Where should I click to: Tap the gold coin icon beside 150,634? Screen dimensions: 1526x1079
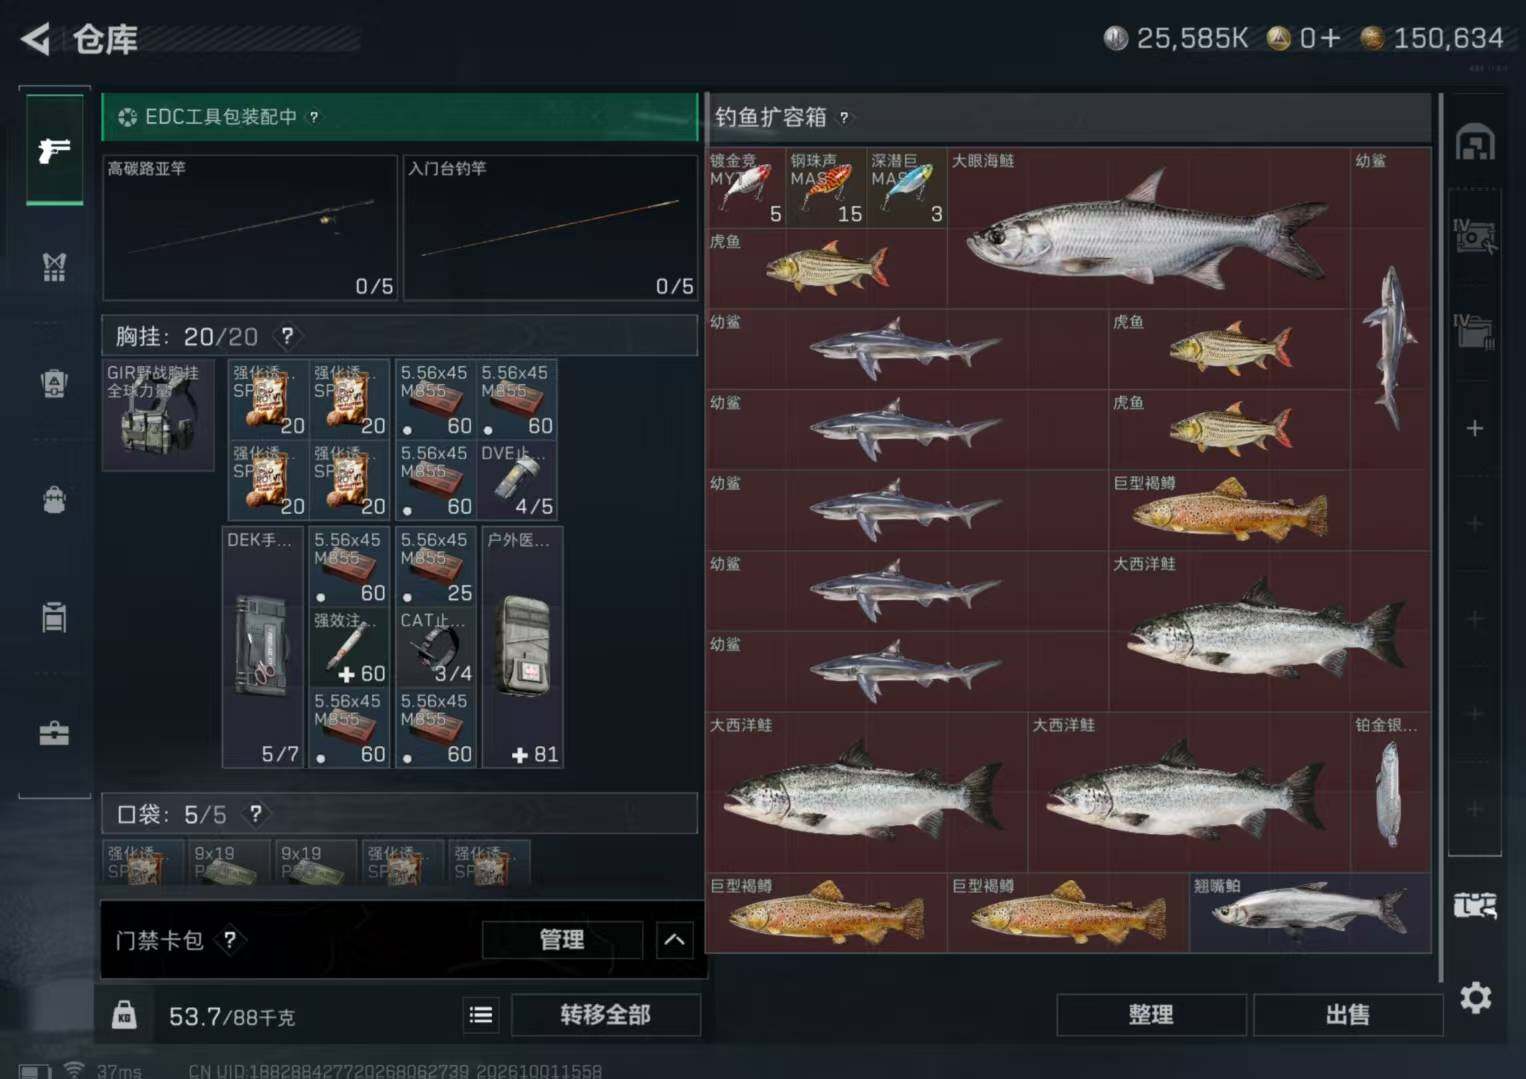(1373, 38)
